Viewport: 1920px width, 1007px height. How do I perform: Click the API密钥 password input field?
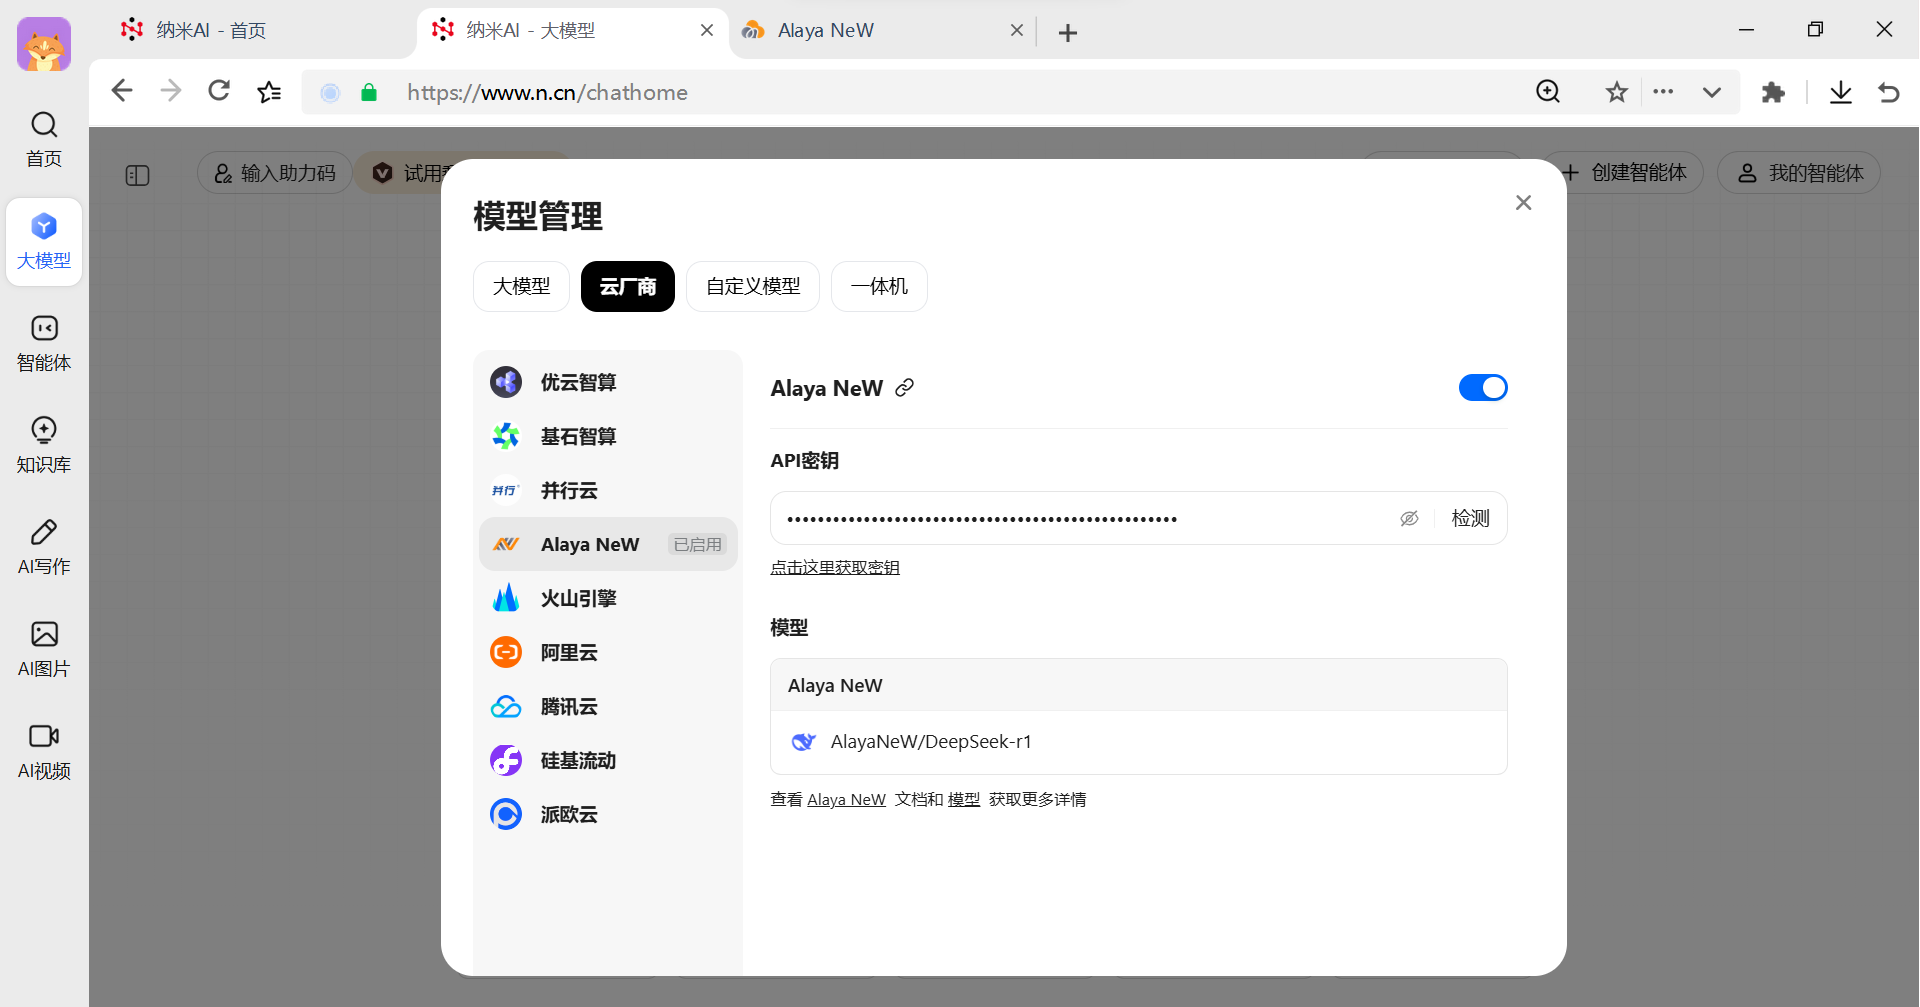[x=1080, y=518]
